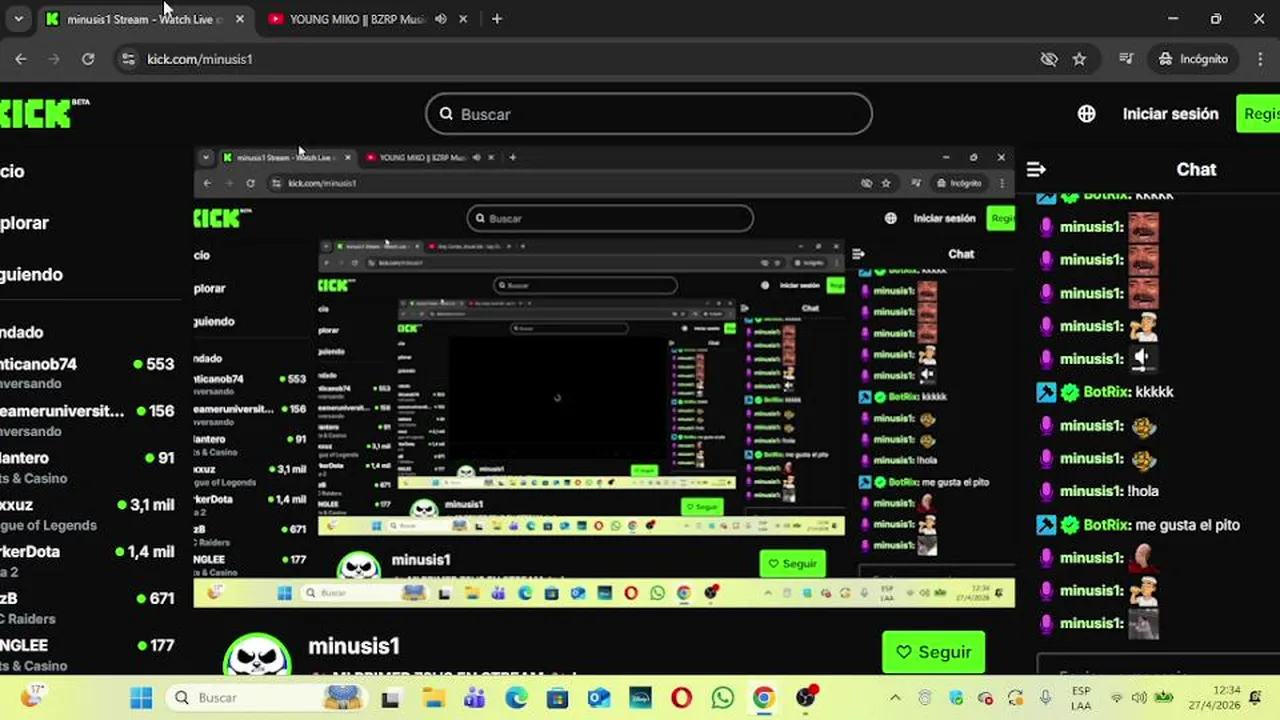Open the NGLEE channel with 177 viewers in outer sidebar
This screenshot has height=720, width=1280.
[88, 654]
